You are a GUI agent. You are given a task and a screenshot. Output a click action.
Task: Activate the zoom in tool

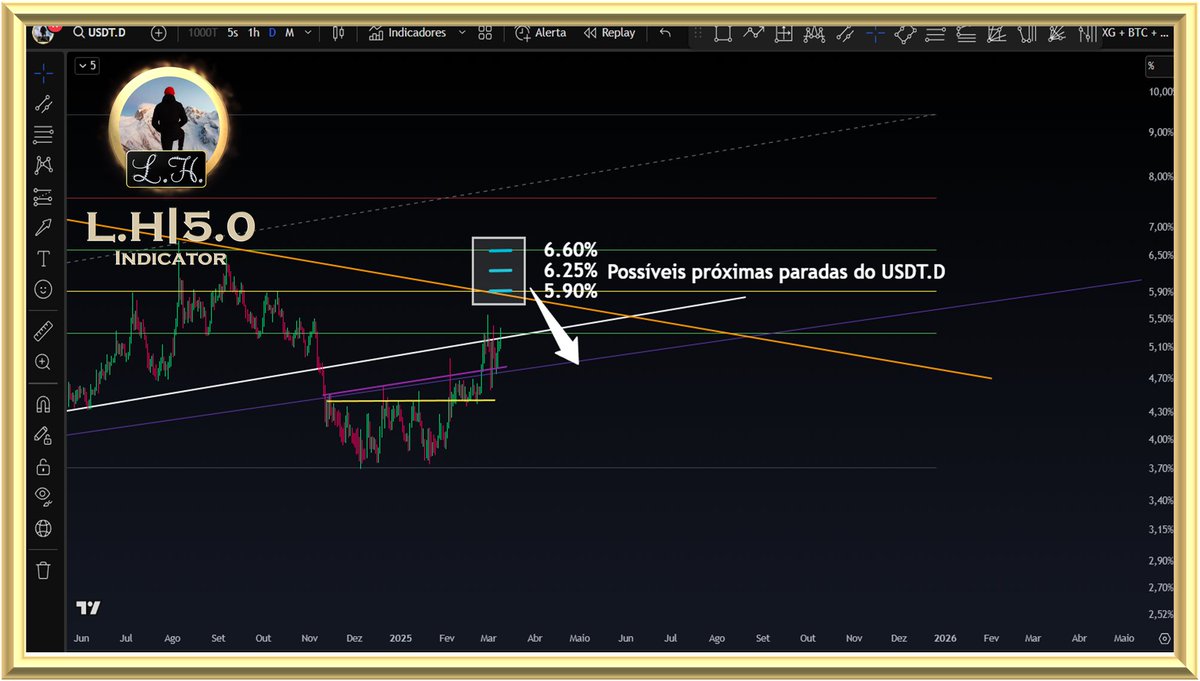[x=43, y=362]
